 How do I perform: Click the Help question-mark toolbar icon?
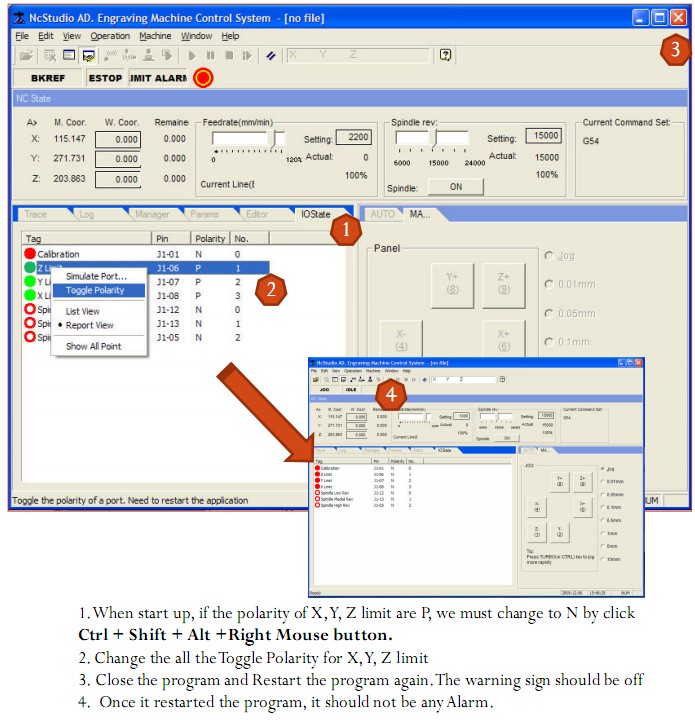point(445,55)
